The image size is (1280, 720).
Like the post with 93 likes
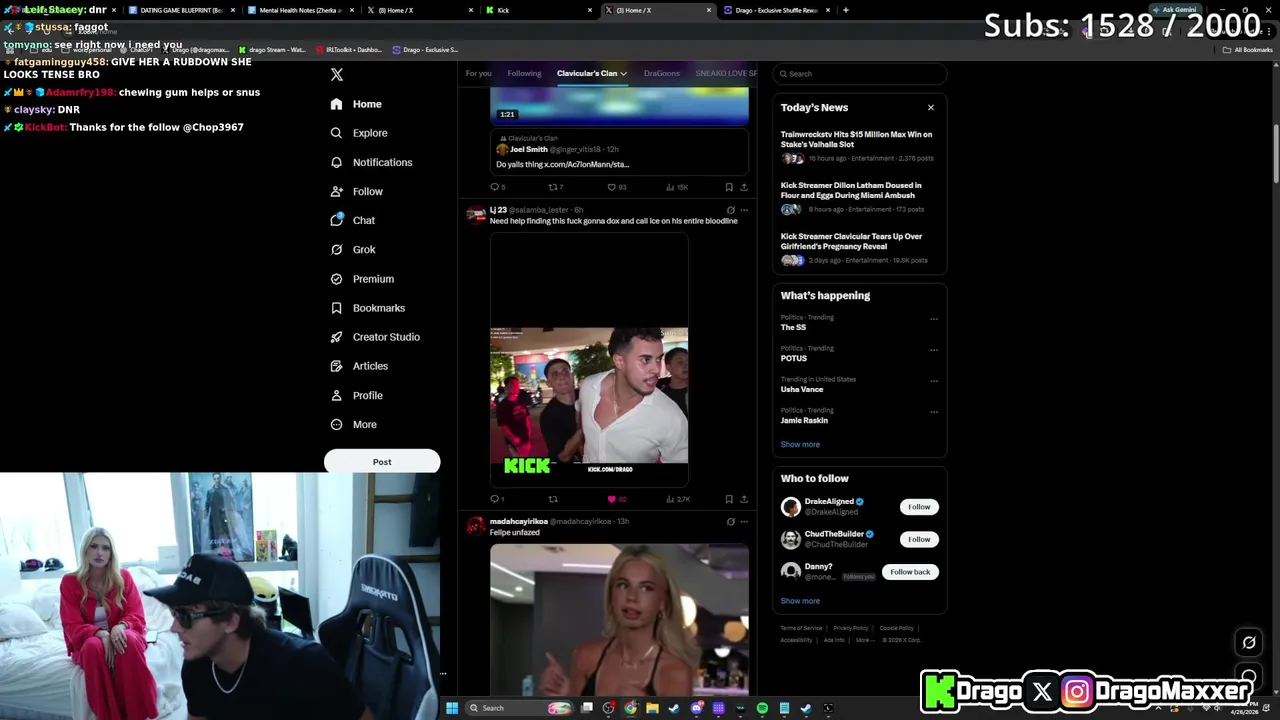617,187
